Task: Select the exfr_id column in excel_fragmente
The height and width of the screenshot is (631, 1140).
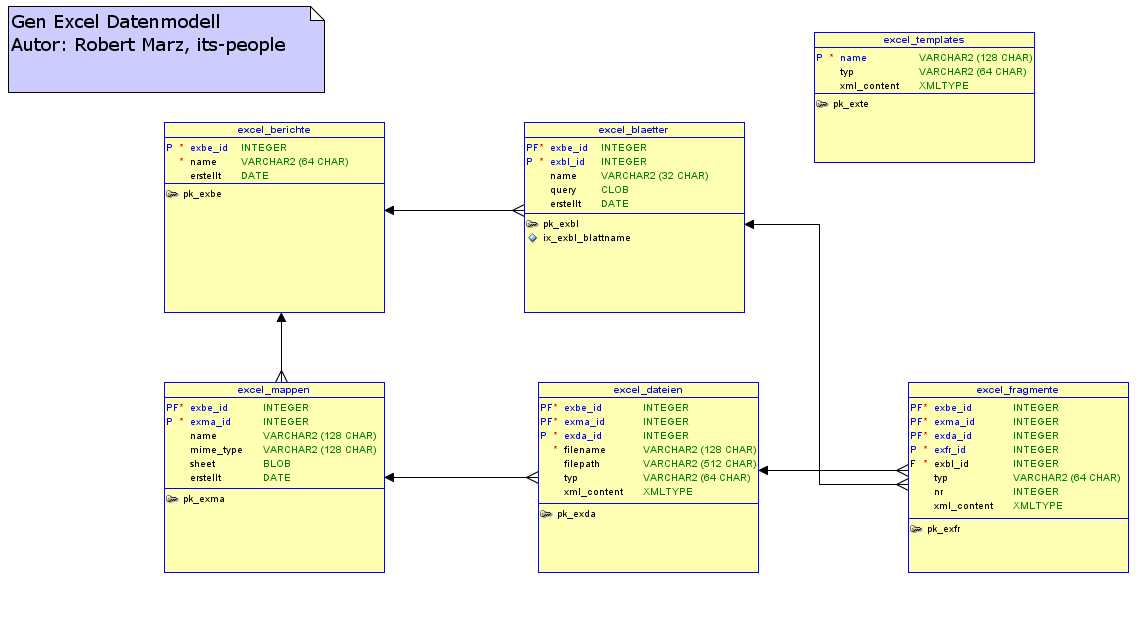Action: [x=951, y=450]
